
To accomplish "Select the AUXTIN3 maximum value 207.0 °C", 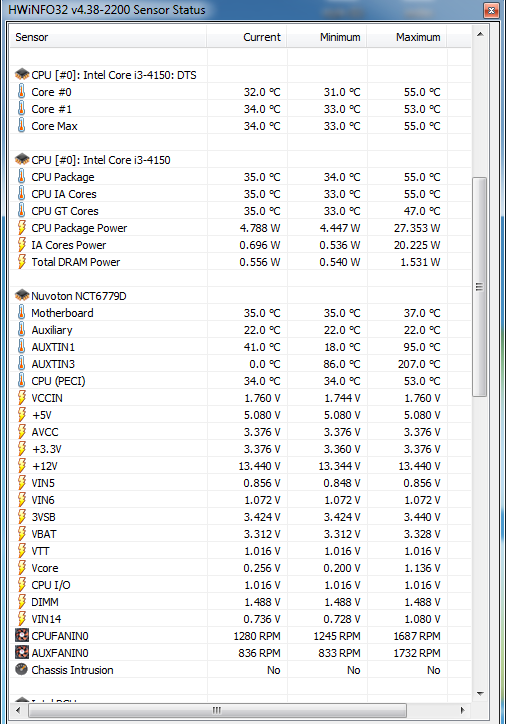I will coord(419,364).
